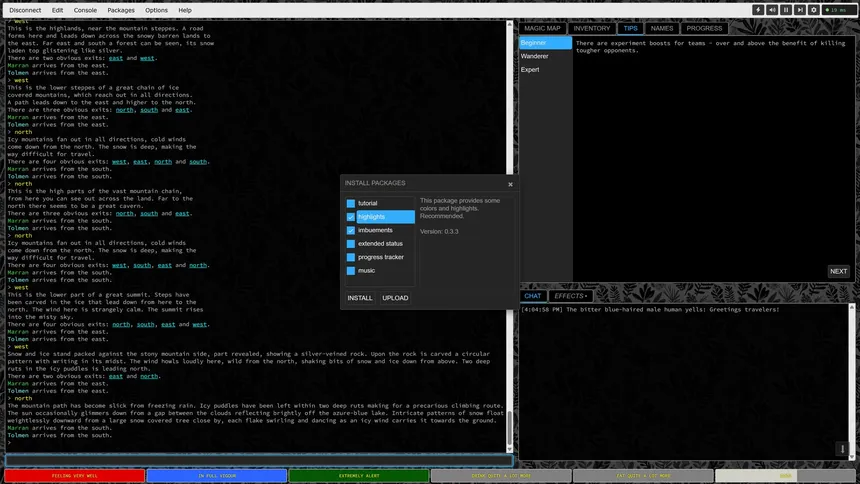Switch to the Names tab
Image resolution: width=860 pixels, height=484 pixels.
(x=662, y=29)
